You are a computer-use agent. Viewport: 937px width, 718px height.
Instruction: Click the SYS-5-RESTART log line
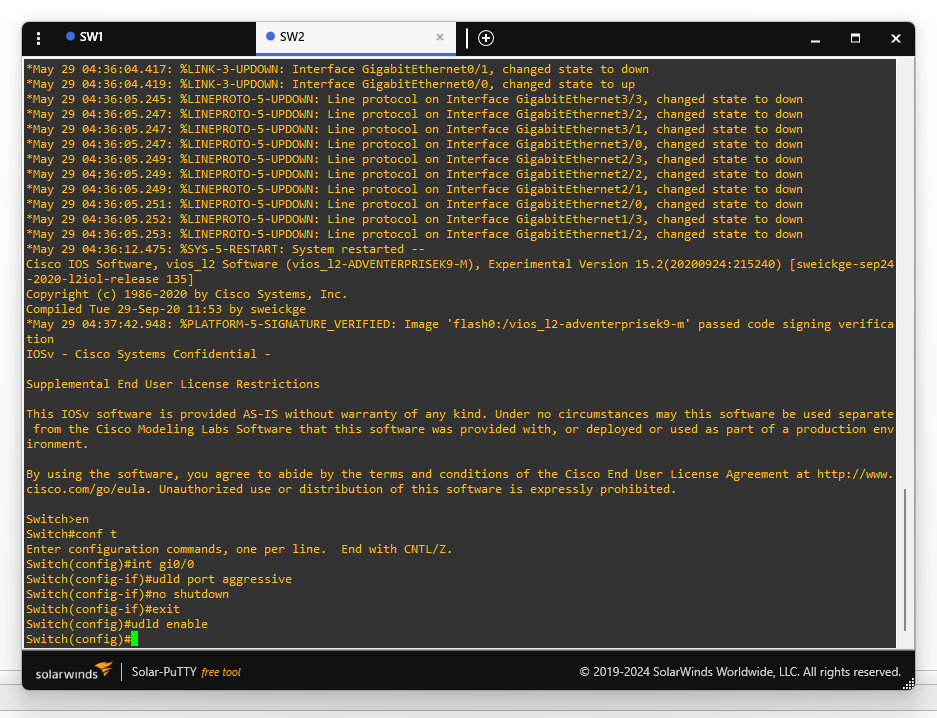pyautogui.click(x=225, y=249)
